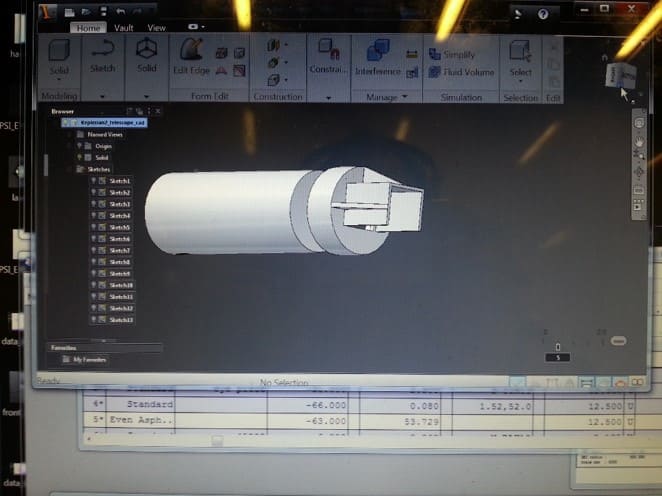Select the Interference tool in Manage
The image size is (662, 496).
click(x=378, y=50)
